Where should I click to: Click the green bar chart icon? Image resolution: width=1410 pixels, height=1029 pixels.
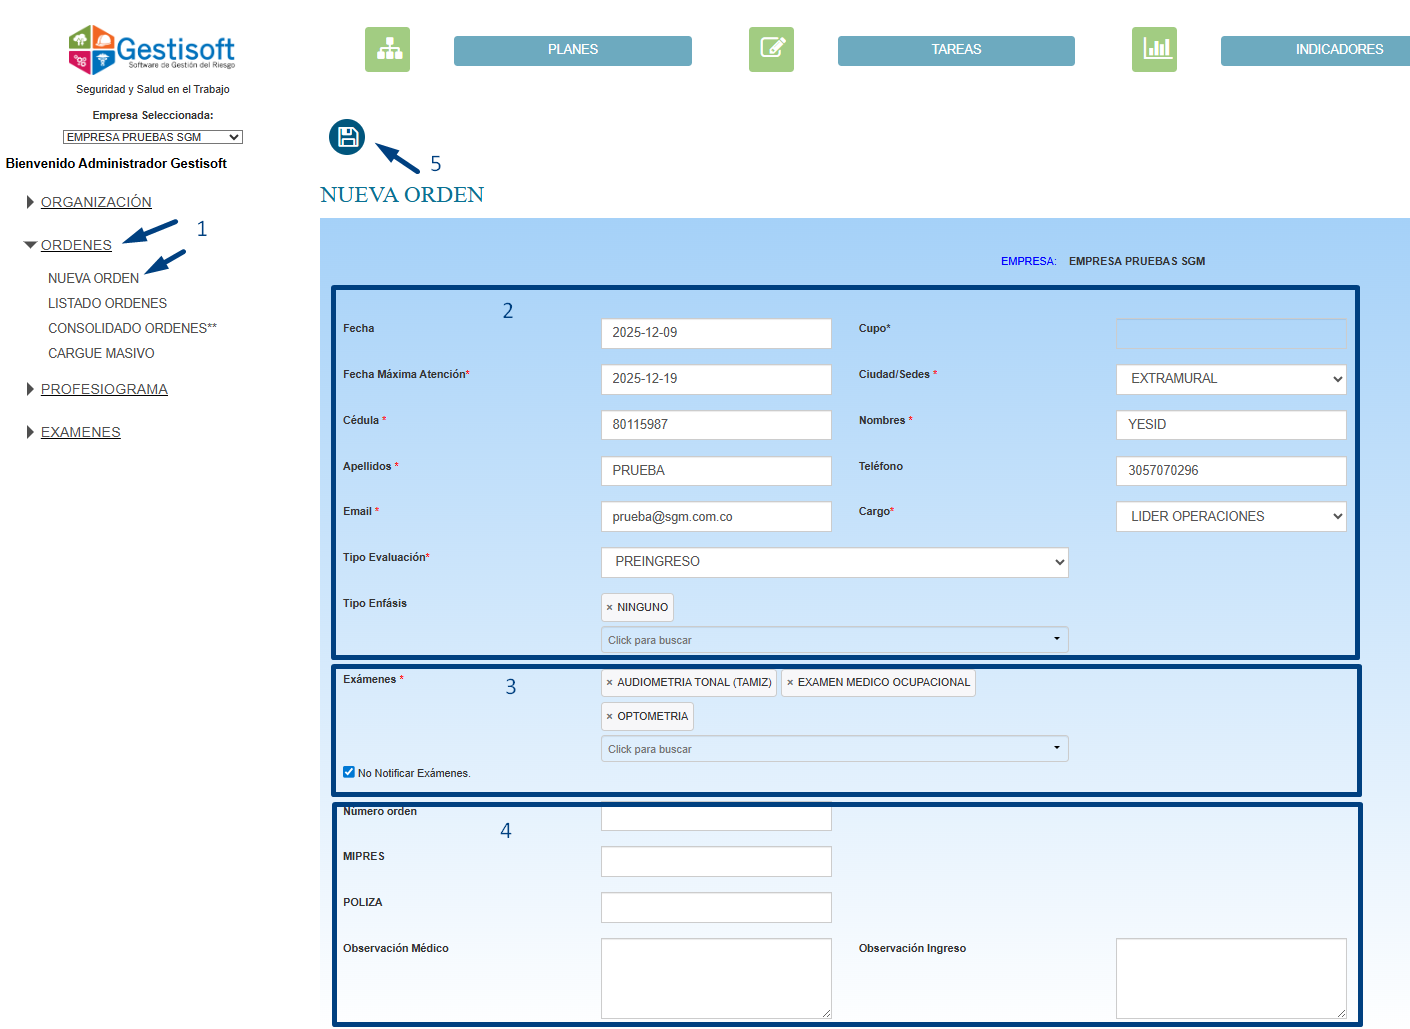click(x=1154, y=49)
